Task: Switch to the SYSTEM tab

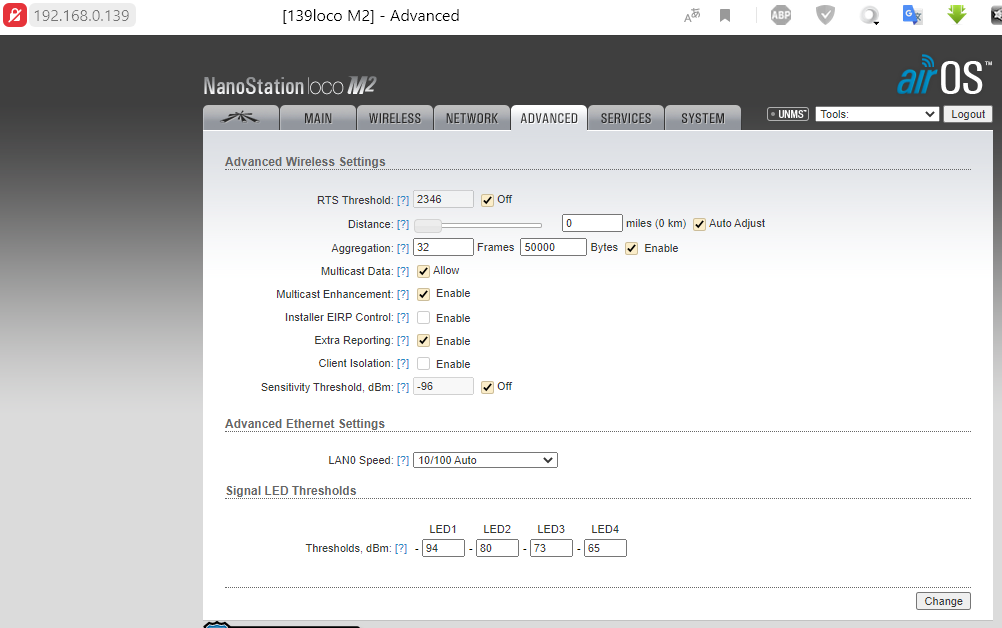Action: (x=703, y=118)
